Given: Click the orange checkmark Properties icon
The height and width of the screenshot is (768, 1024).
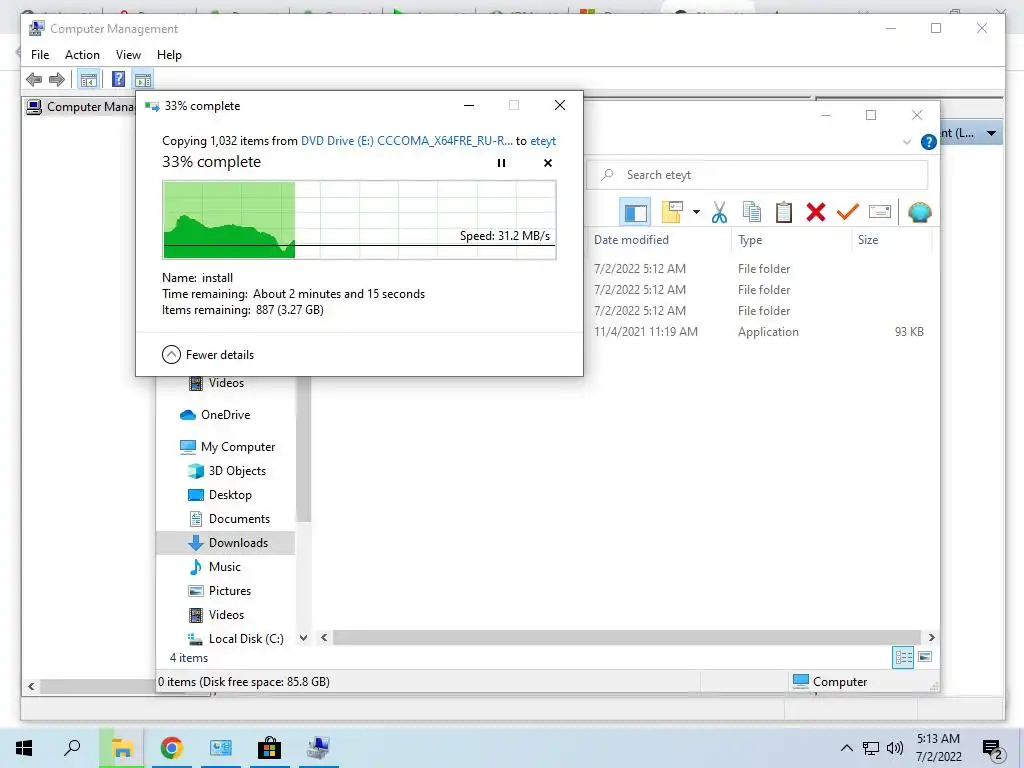Looking at the screenshot, I should click(848, 212).
